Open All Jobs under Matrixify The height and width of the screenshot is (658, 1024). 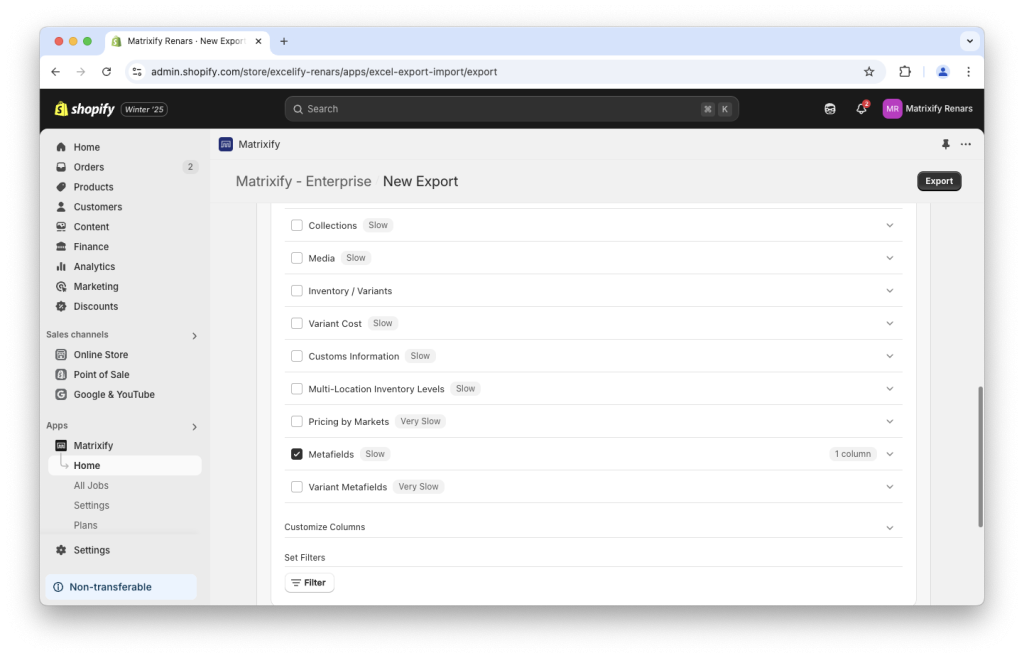pos(91,485)
